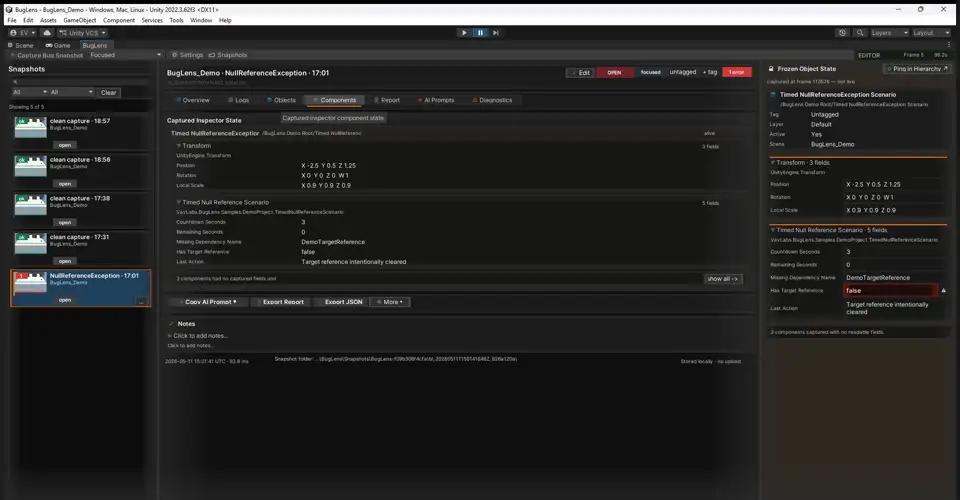Viewport: 960px width, 500px height.
Task: Open the Window menu
Action: (201, 20)
